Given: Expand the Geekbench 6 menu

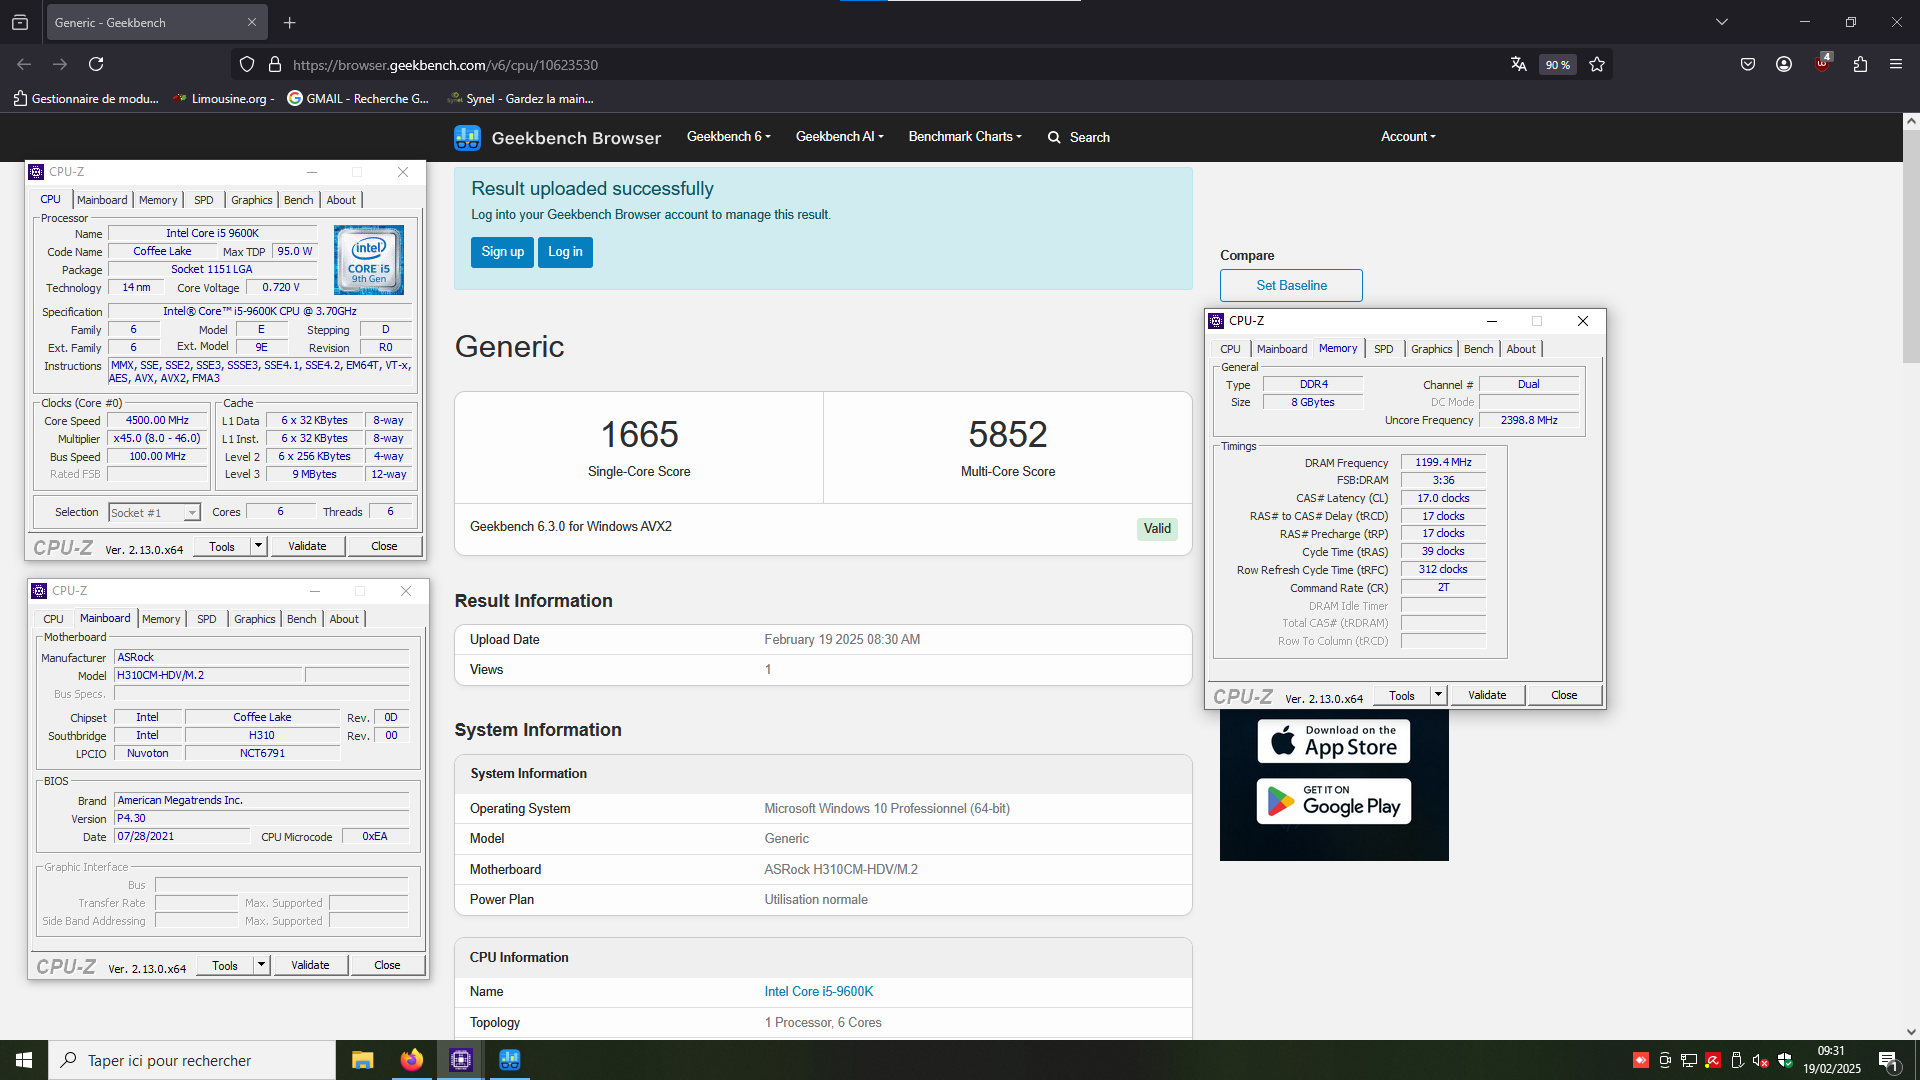Looking at the screenshot, I should click(728, 137).
